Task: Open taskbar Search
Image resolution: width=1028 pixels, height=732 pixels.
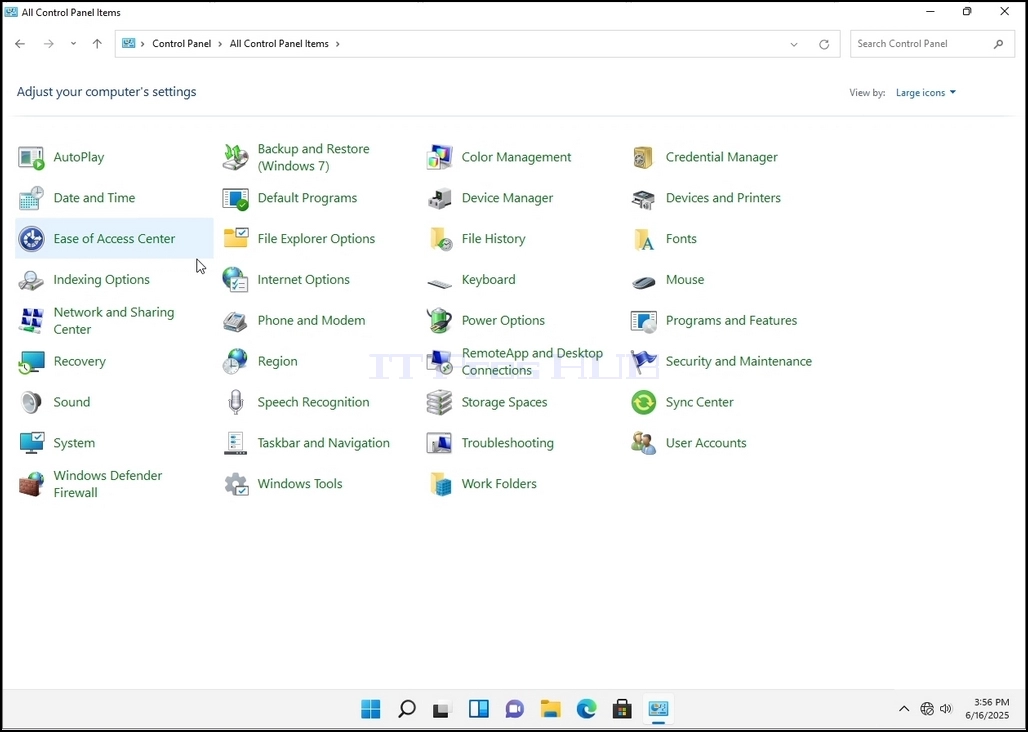Action: click(x=406, y=708)
